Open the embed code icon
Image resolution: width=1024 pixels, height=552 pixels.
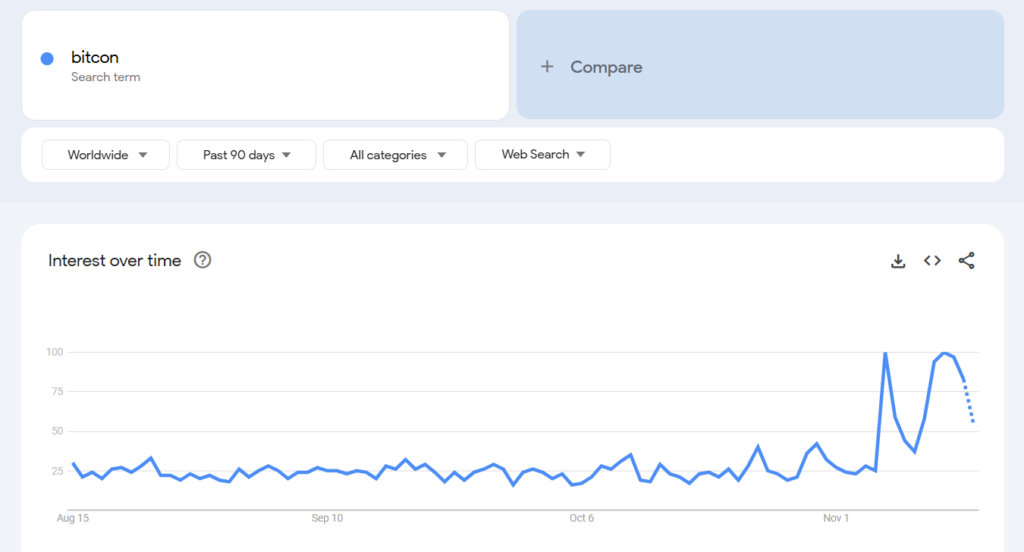point(932,261)
